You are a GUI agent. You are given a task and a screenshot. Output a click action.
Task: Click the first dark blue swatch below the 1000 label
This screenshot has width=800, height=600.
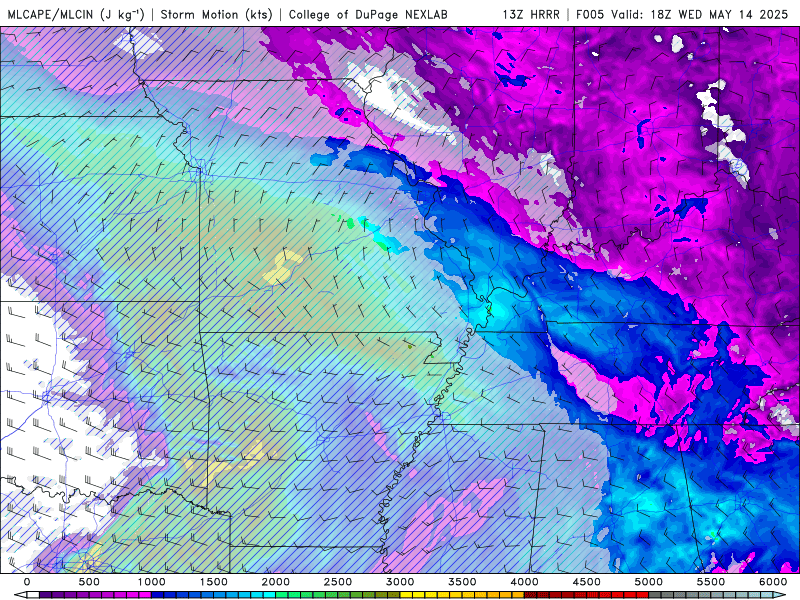(x=158, y=595)
